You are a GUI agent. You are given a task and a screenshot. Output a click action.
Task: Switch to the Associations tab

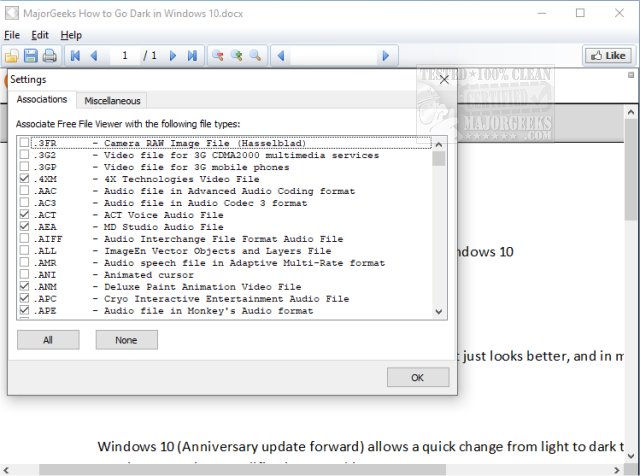tap(42, 100)
